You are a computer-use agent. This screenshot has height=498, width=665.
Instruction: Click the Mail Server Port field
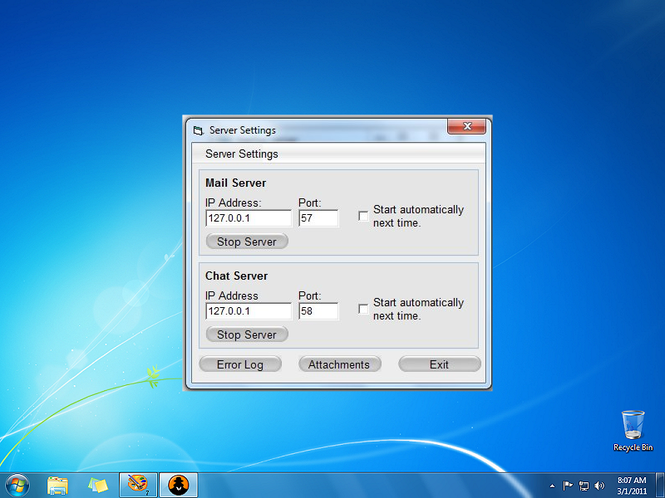(318, 218)
